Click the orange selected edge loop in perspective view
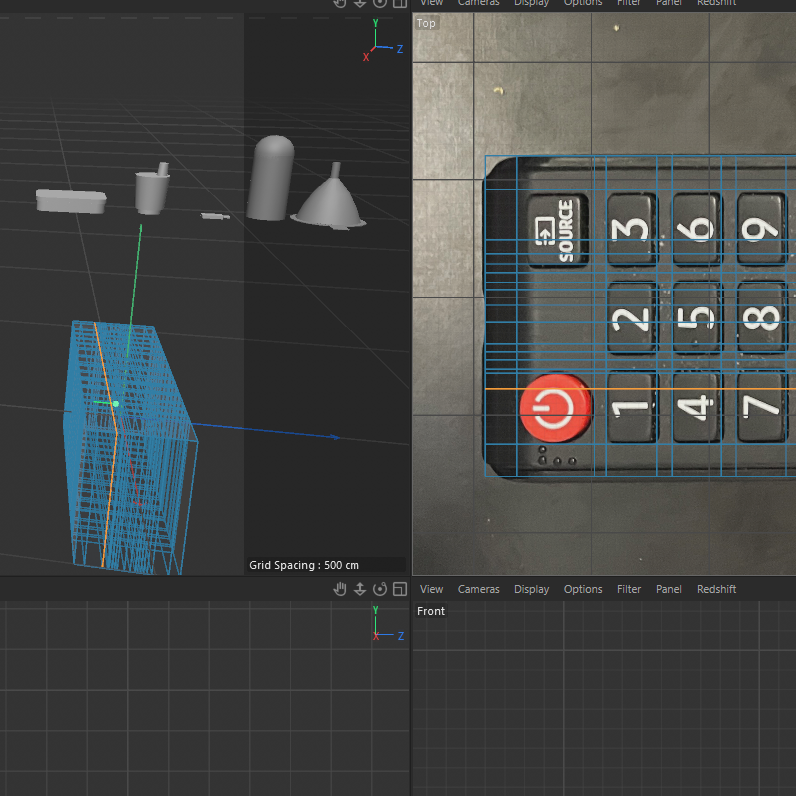Image resolution: width=796 pixels, height=796 pixels. point(110,442)
